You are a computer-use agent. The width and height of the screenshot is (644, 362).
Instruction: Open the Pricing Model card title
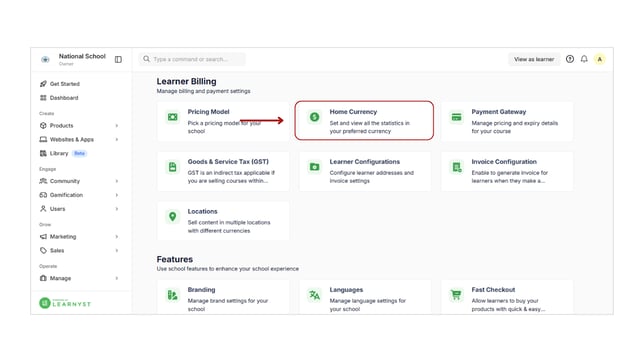(x=208, y=112)
